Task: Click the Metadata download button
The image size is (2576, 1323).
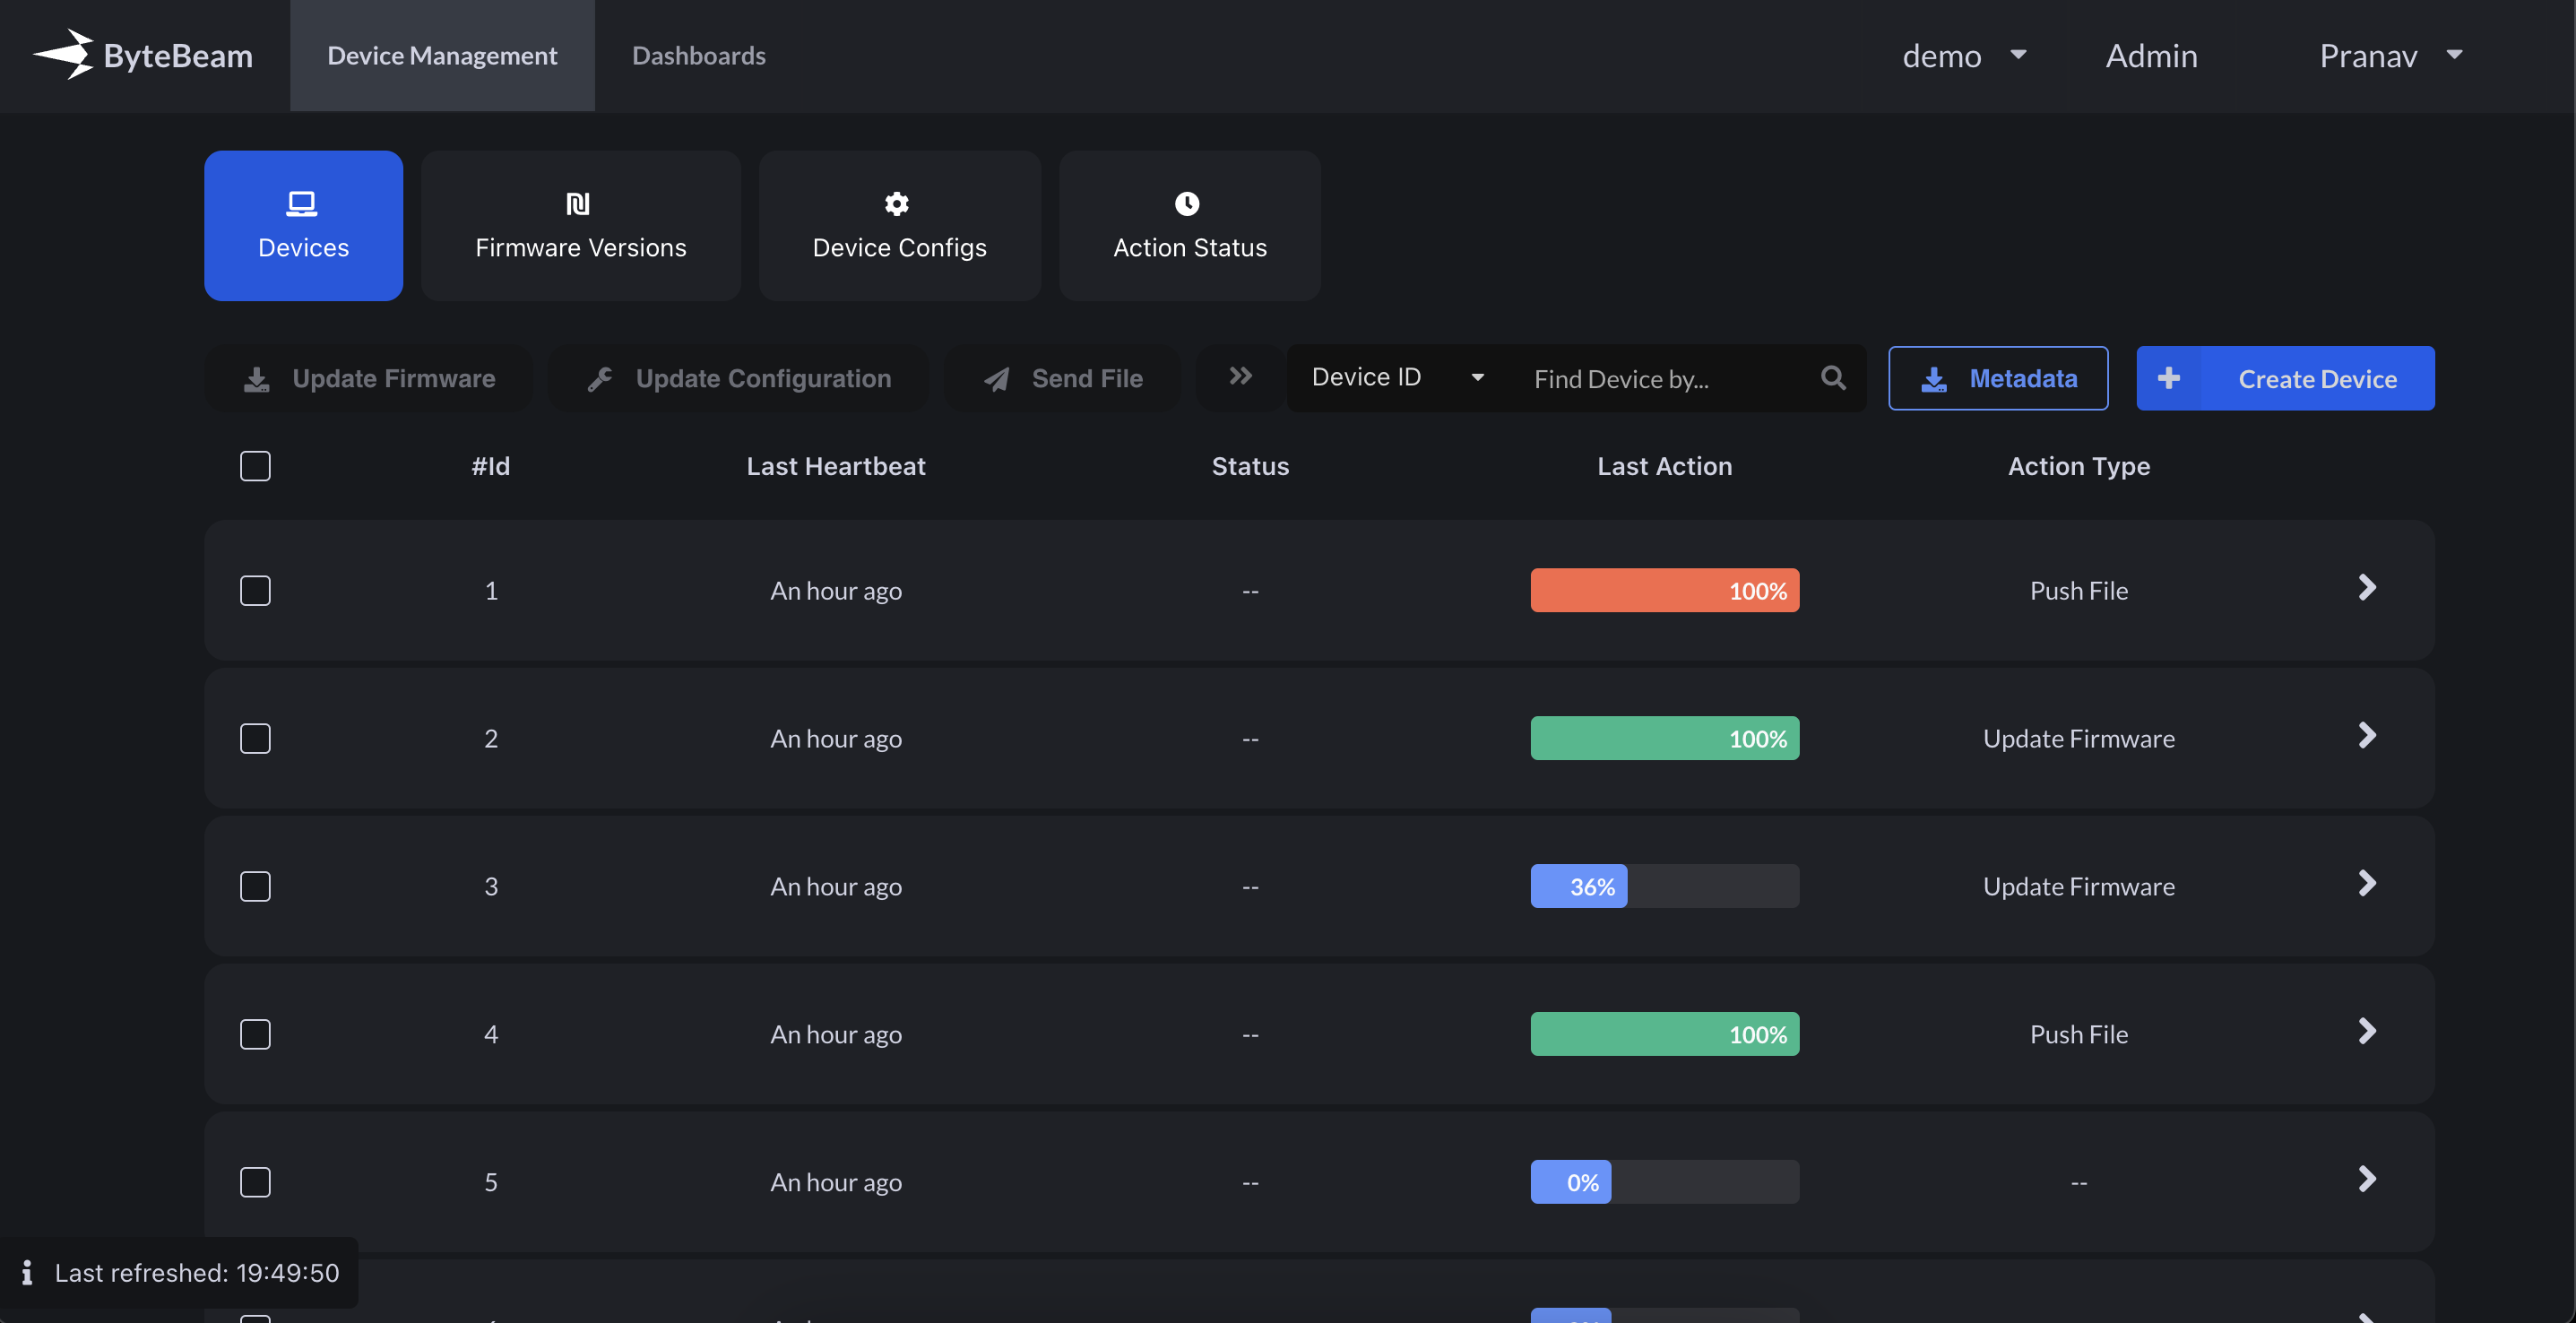Action: click(x=1997, y=378)
